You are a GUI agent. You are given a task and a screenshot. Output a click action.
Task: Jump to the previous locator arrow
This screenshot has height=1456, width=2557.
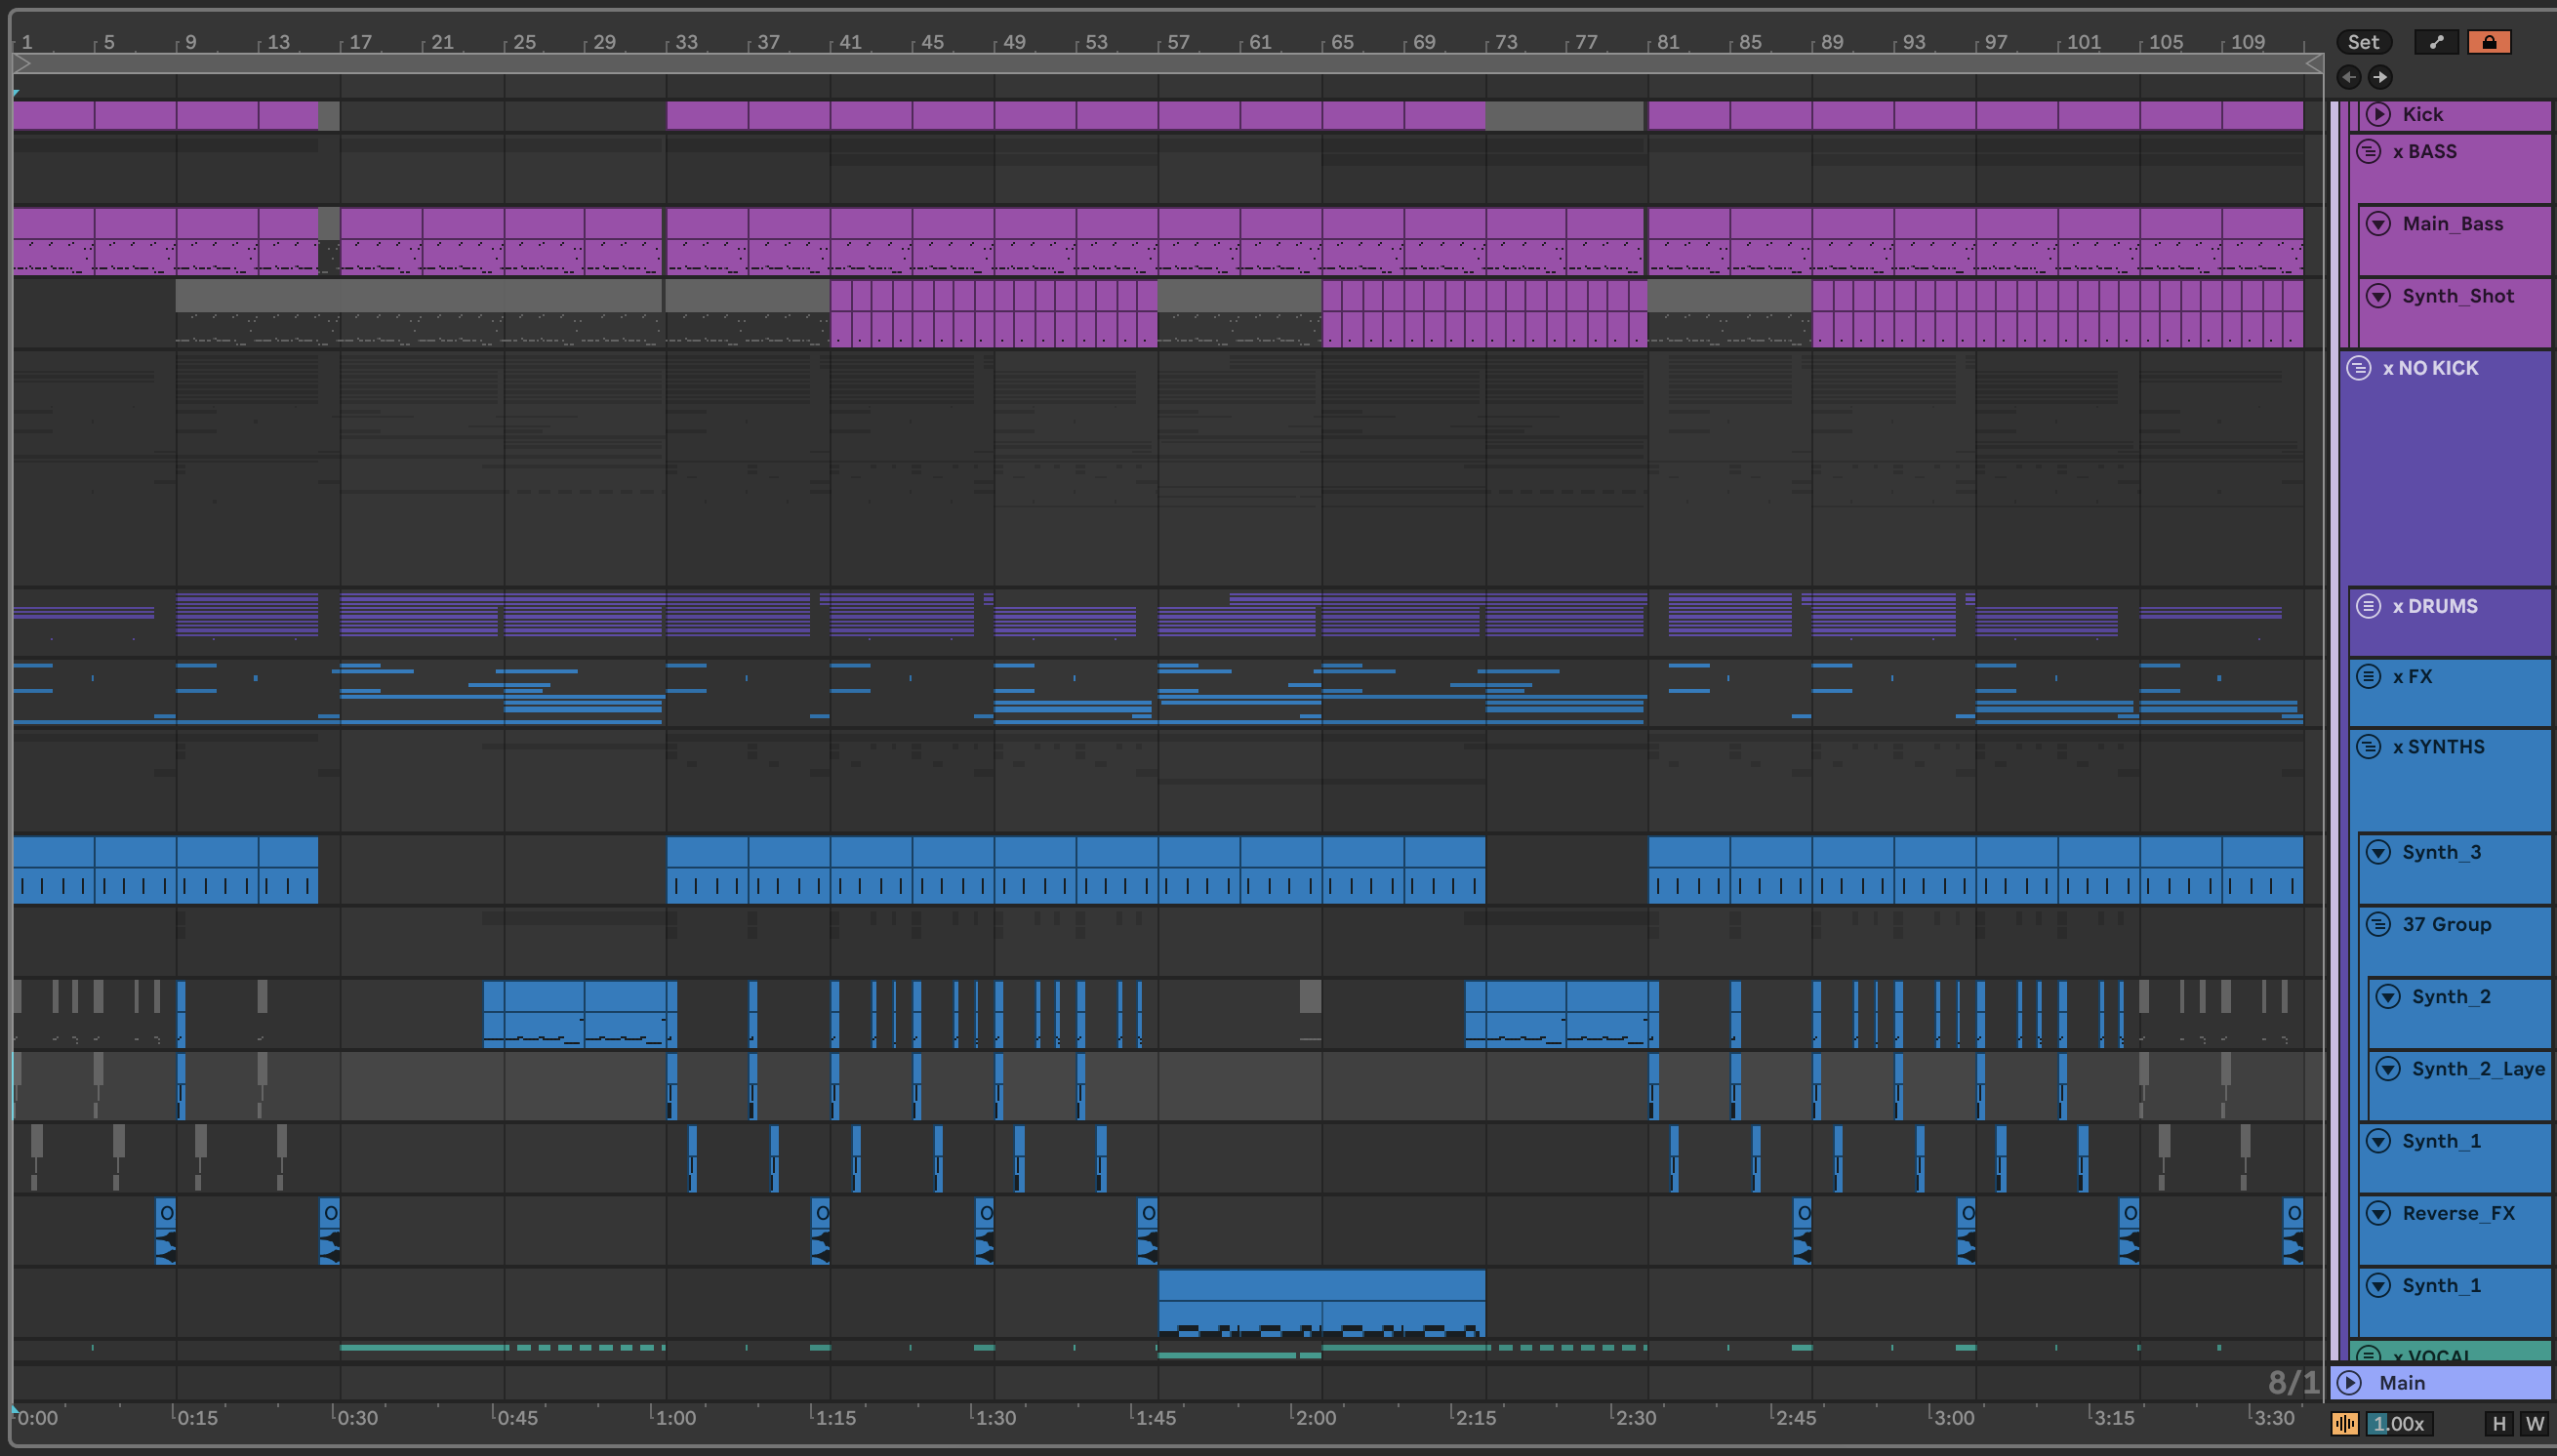(2349, 77)
